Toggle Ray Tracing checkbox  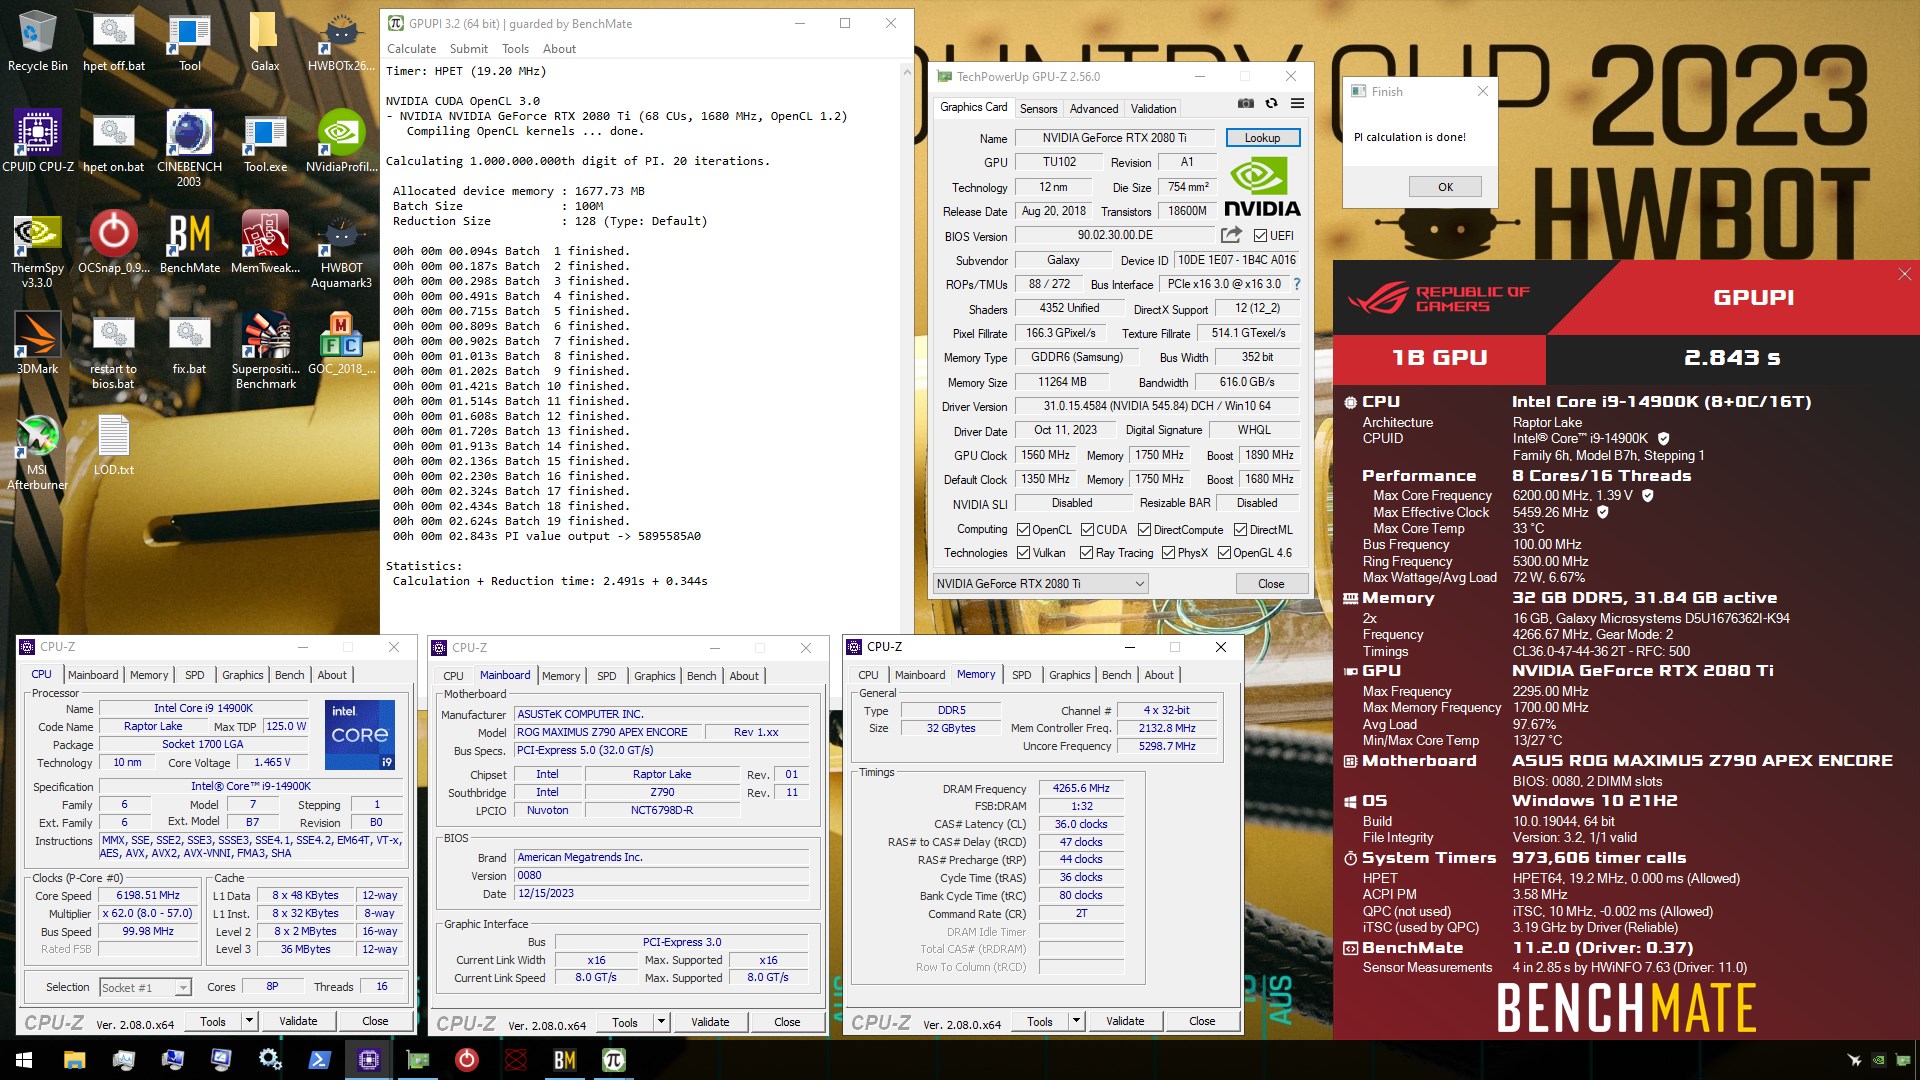coord(1087,553)
